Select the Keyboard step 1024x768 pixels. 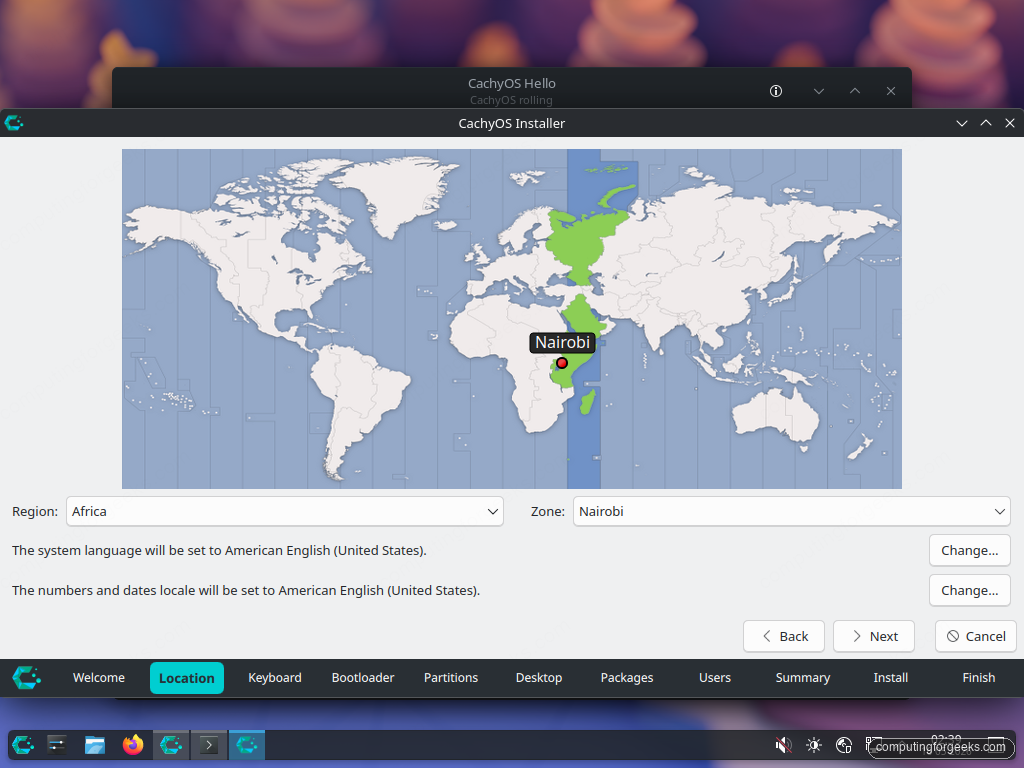pos(275,678)
